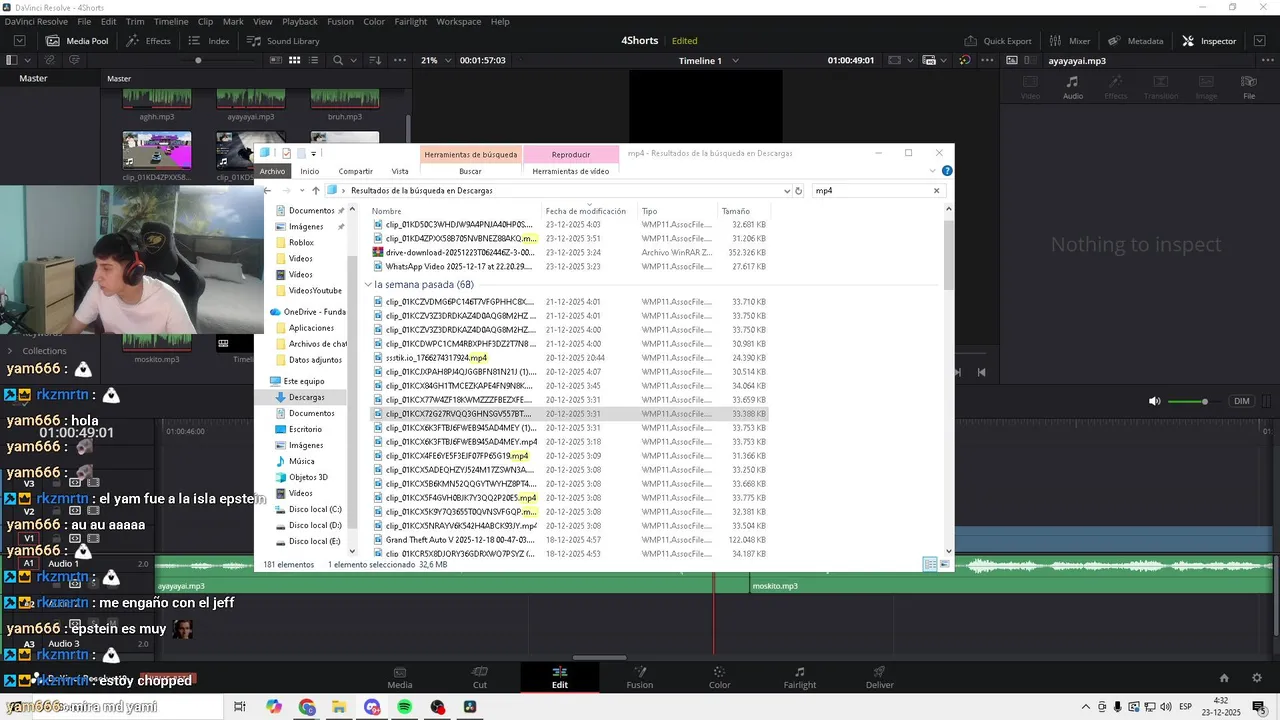Click Quick Export
Viewport: 1280px width, 720px height.
point(997,41)
